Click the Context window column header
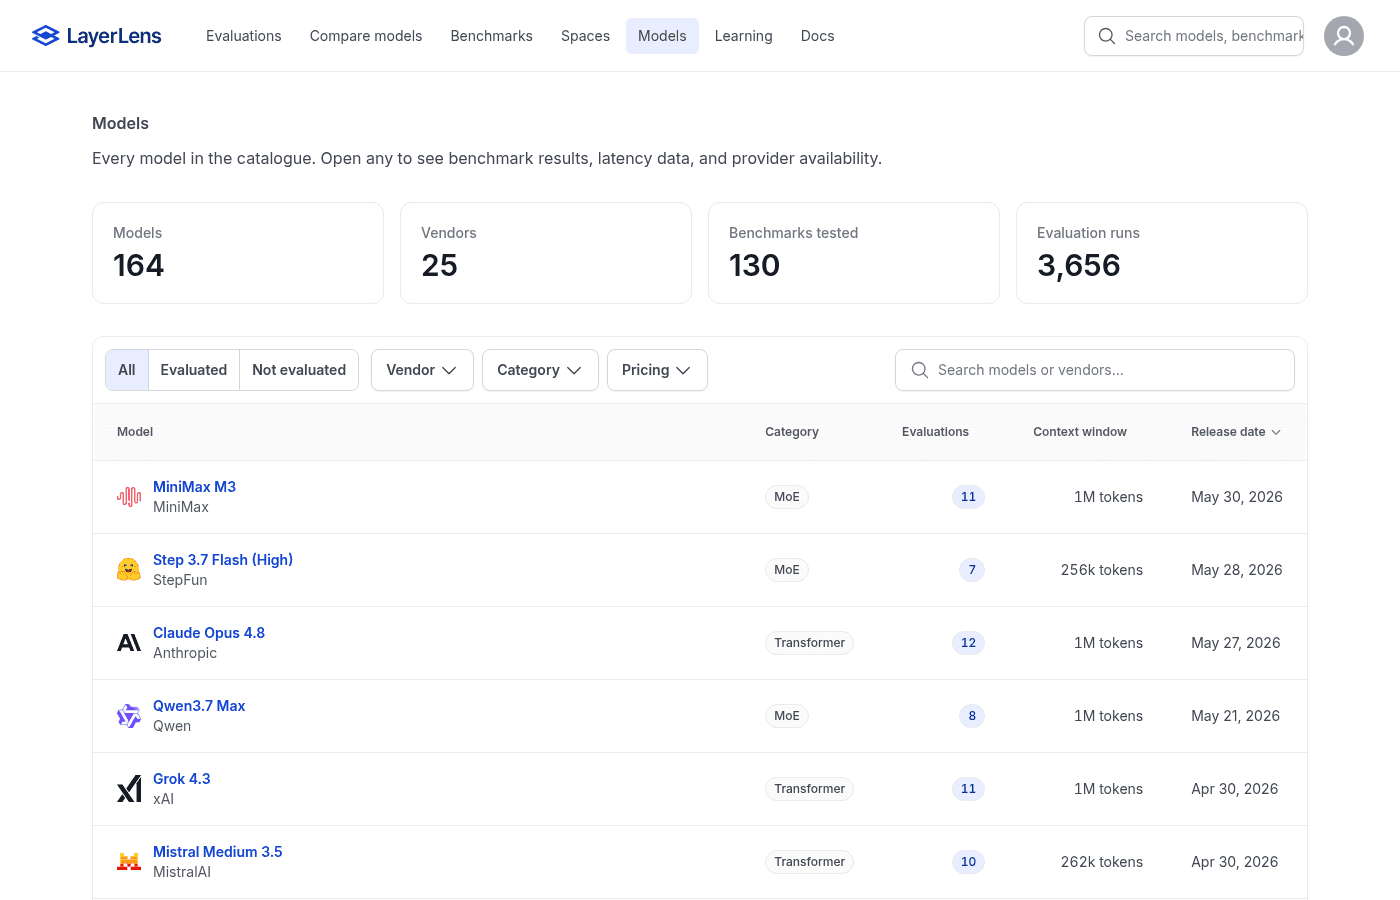The width and height of the screenshot is (1400, 900). pos(1080,432)
